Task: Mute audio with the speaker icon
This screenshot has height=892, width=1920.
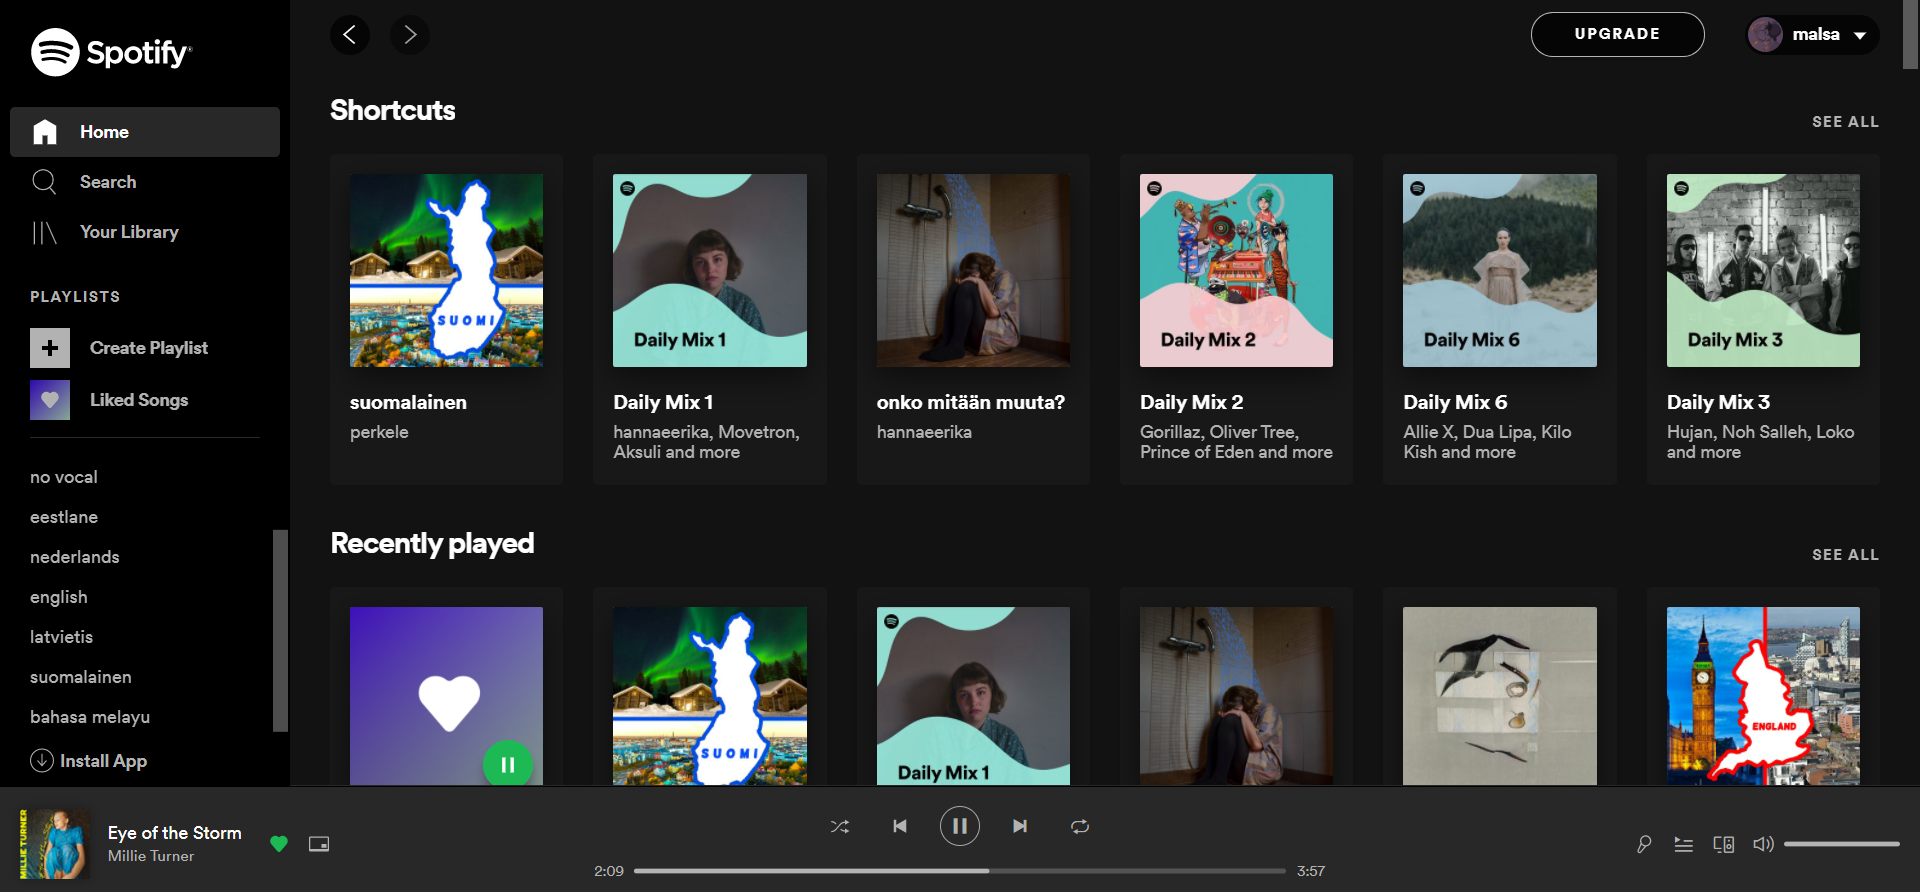Action: [x=1764, y=844]
